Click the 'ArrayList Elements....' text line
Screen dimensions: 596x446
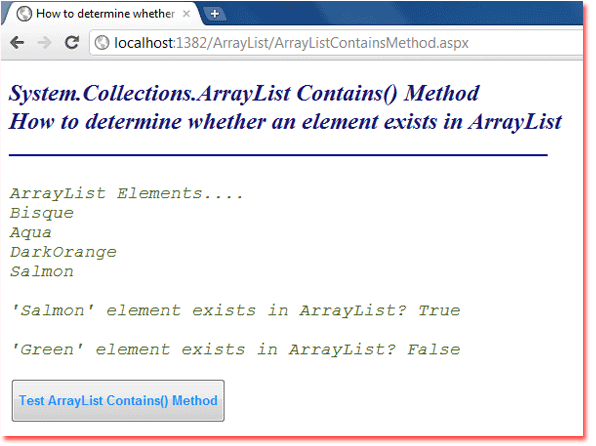pos(126,194)
